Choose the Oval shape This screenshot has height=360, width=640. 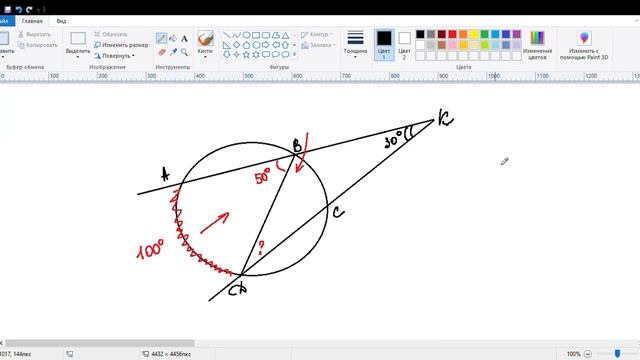click(246, 36)
